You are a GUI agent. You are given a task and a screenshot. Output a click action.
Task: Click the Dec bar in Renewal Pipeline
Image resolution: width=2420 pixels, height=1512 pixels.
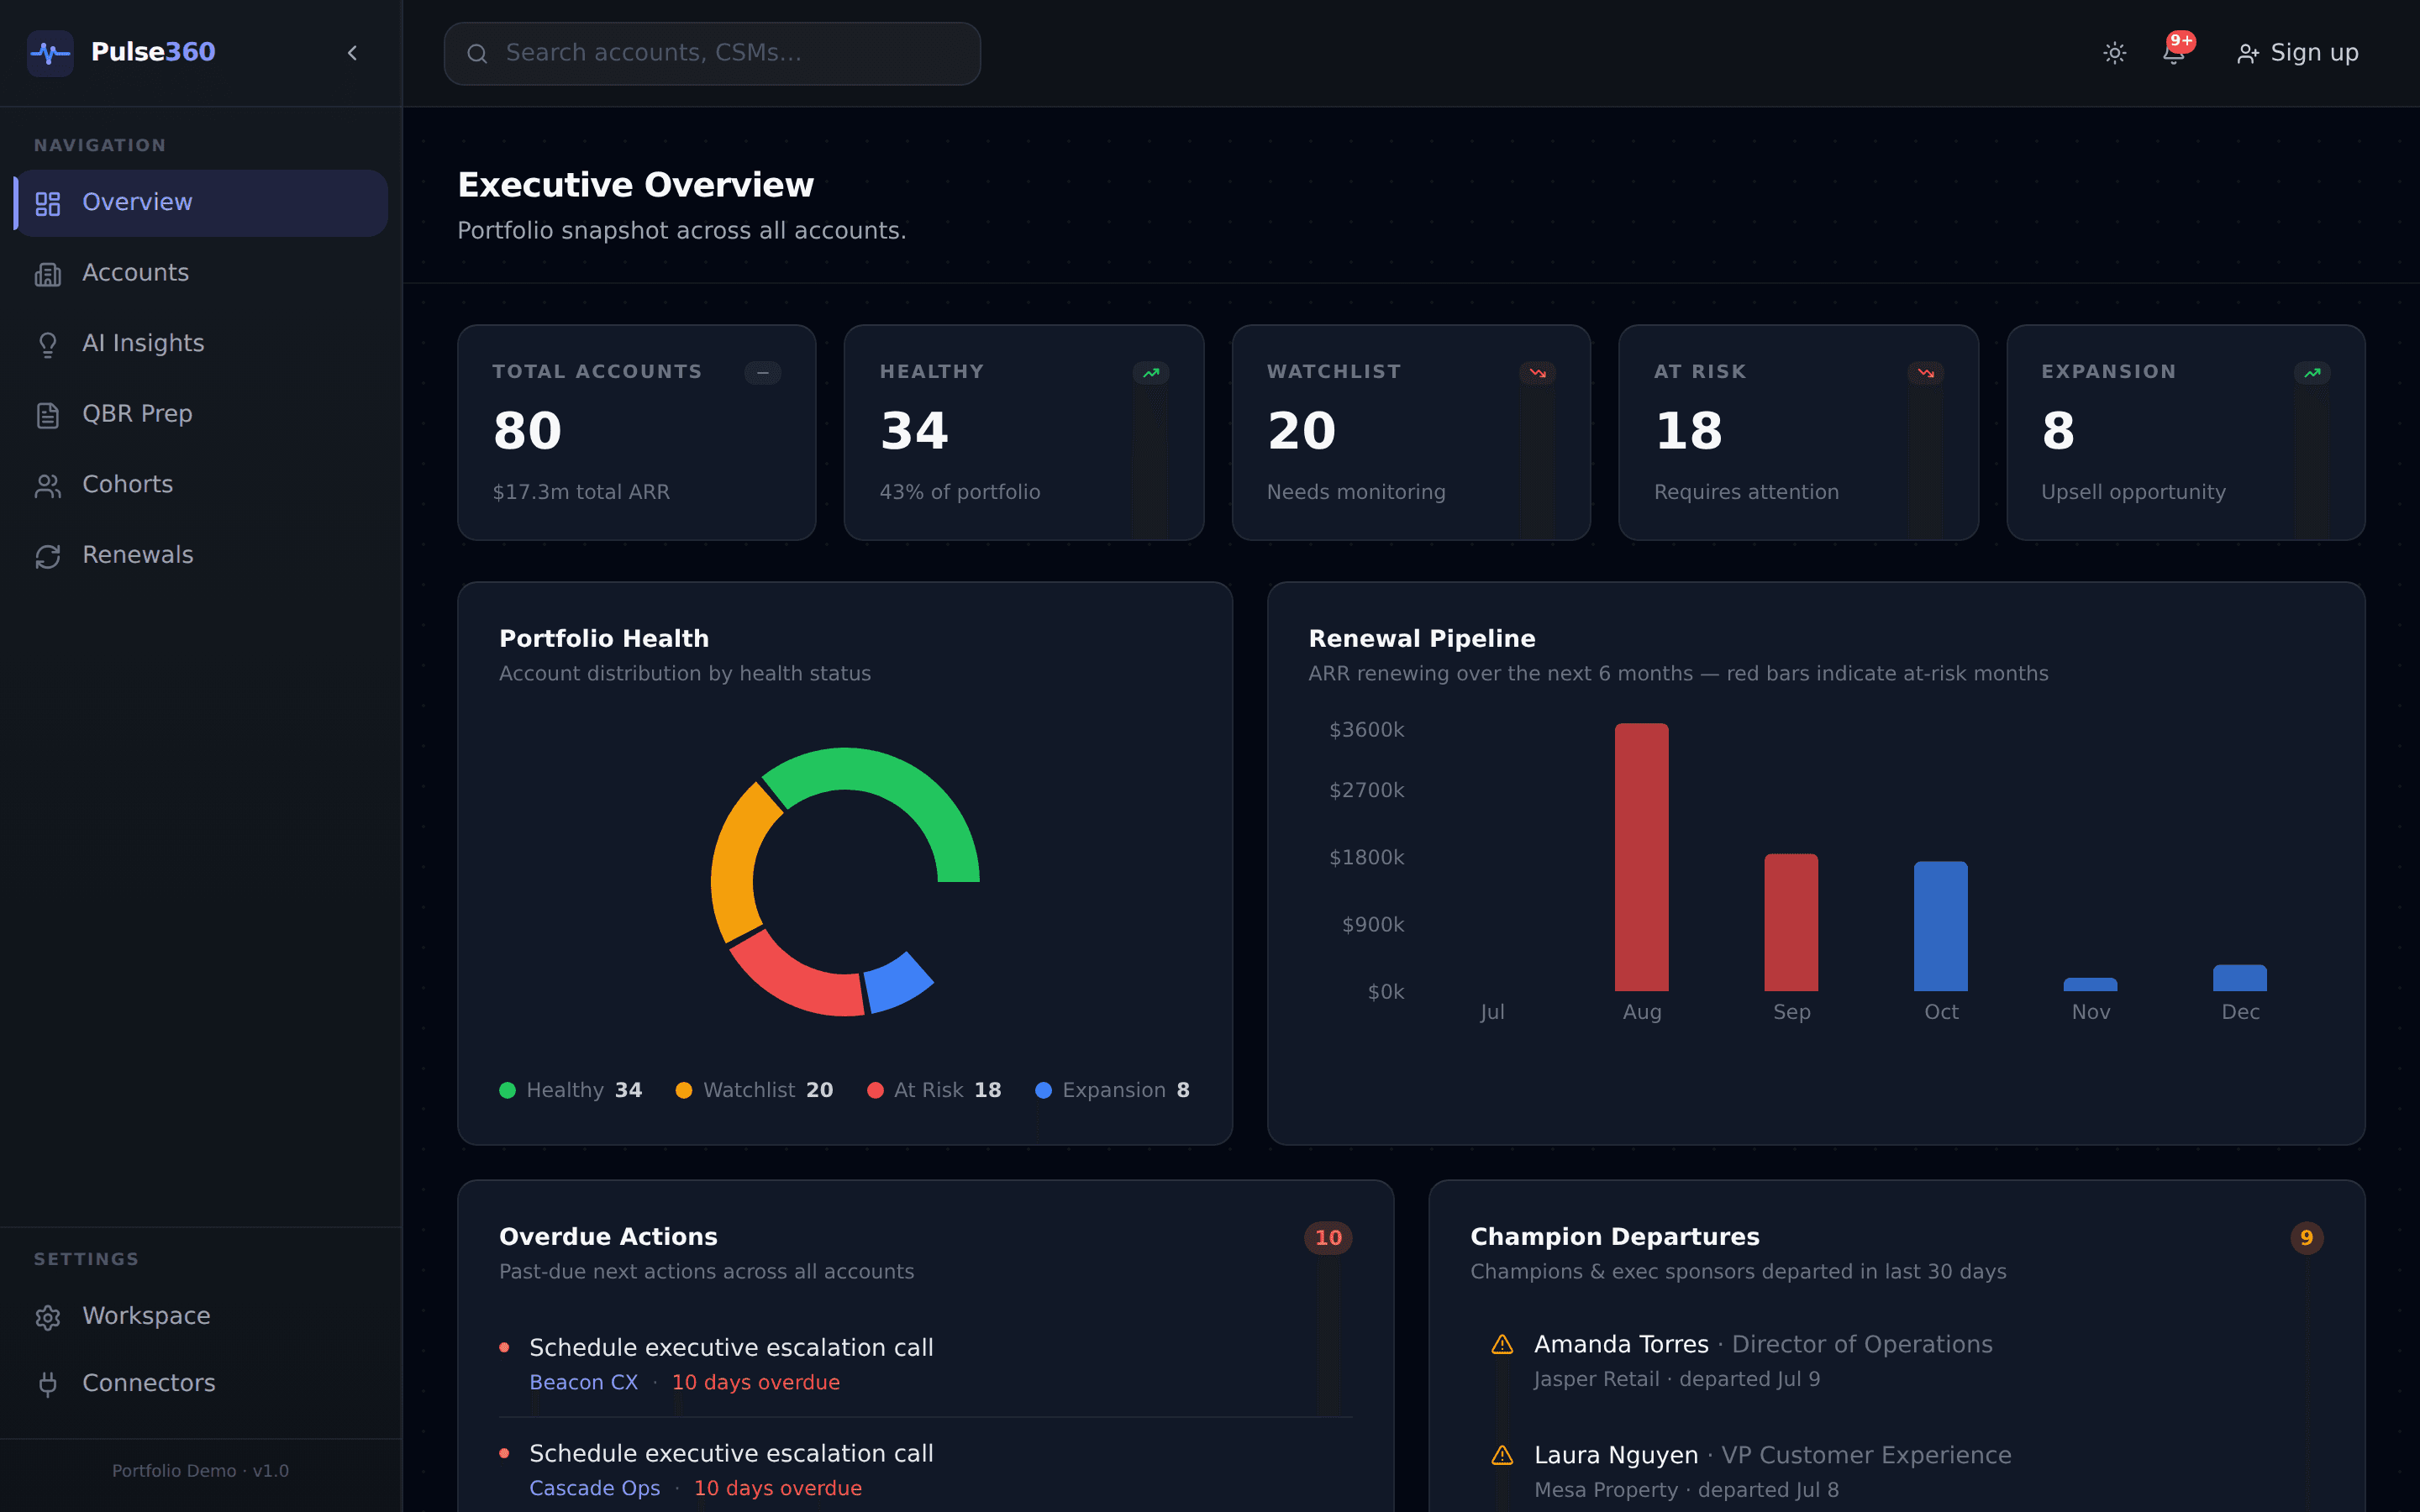point(2240,978)
